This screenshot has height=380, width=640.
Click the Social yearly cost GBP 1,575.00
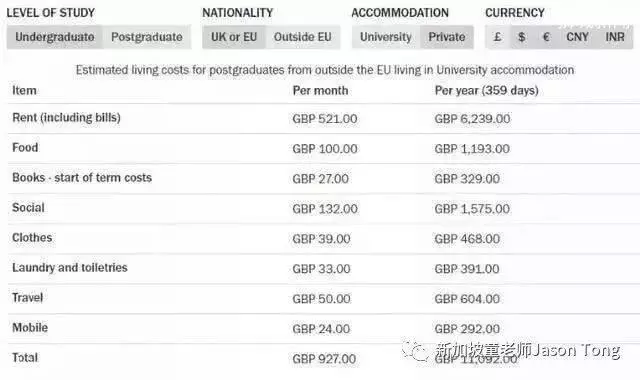(x=472, y=209)
